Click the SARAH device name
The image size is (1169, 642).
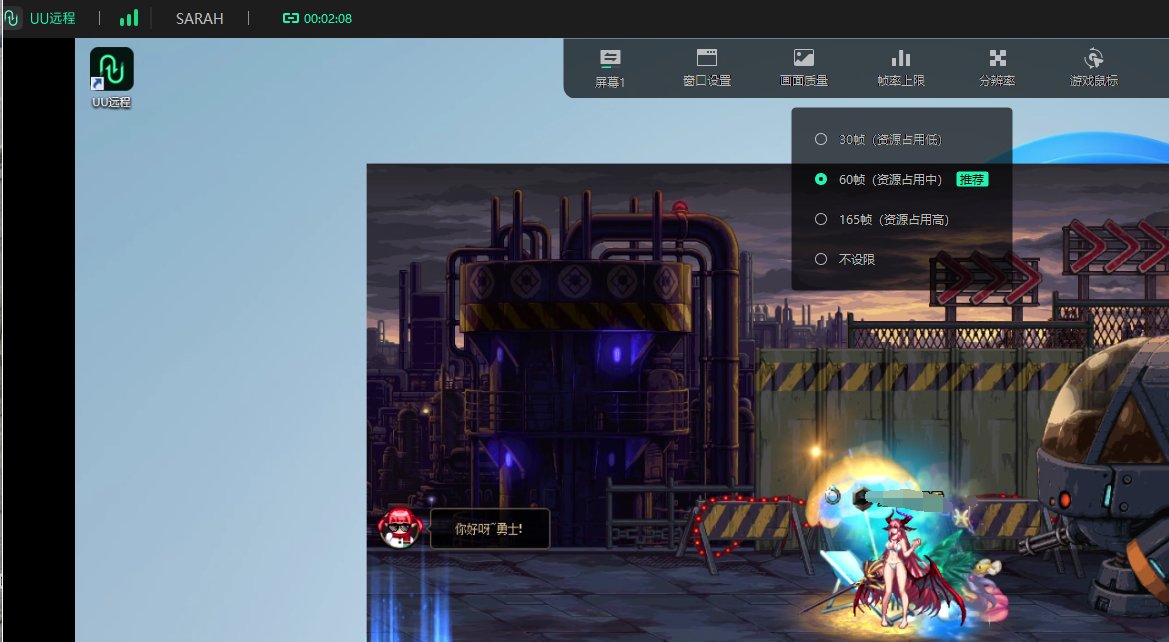pyautogui.click(x=200, y=19)
